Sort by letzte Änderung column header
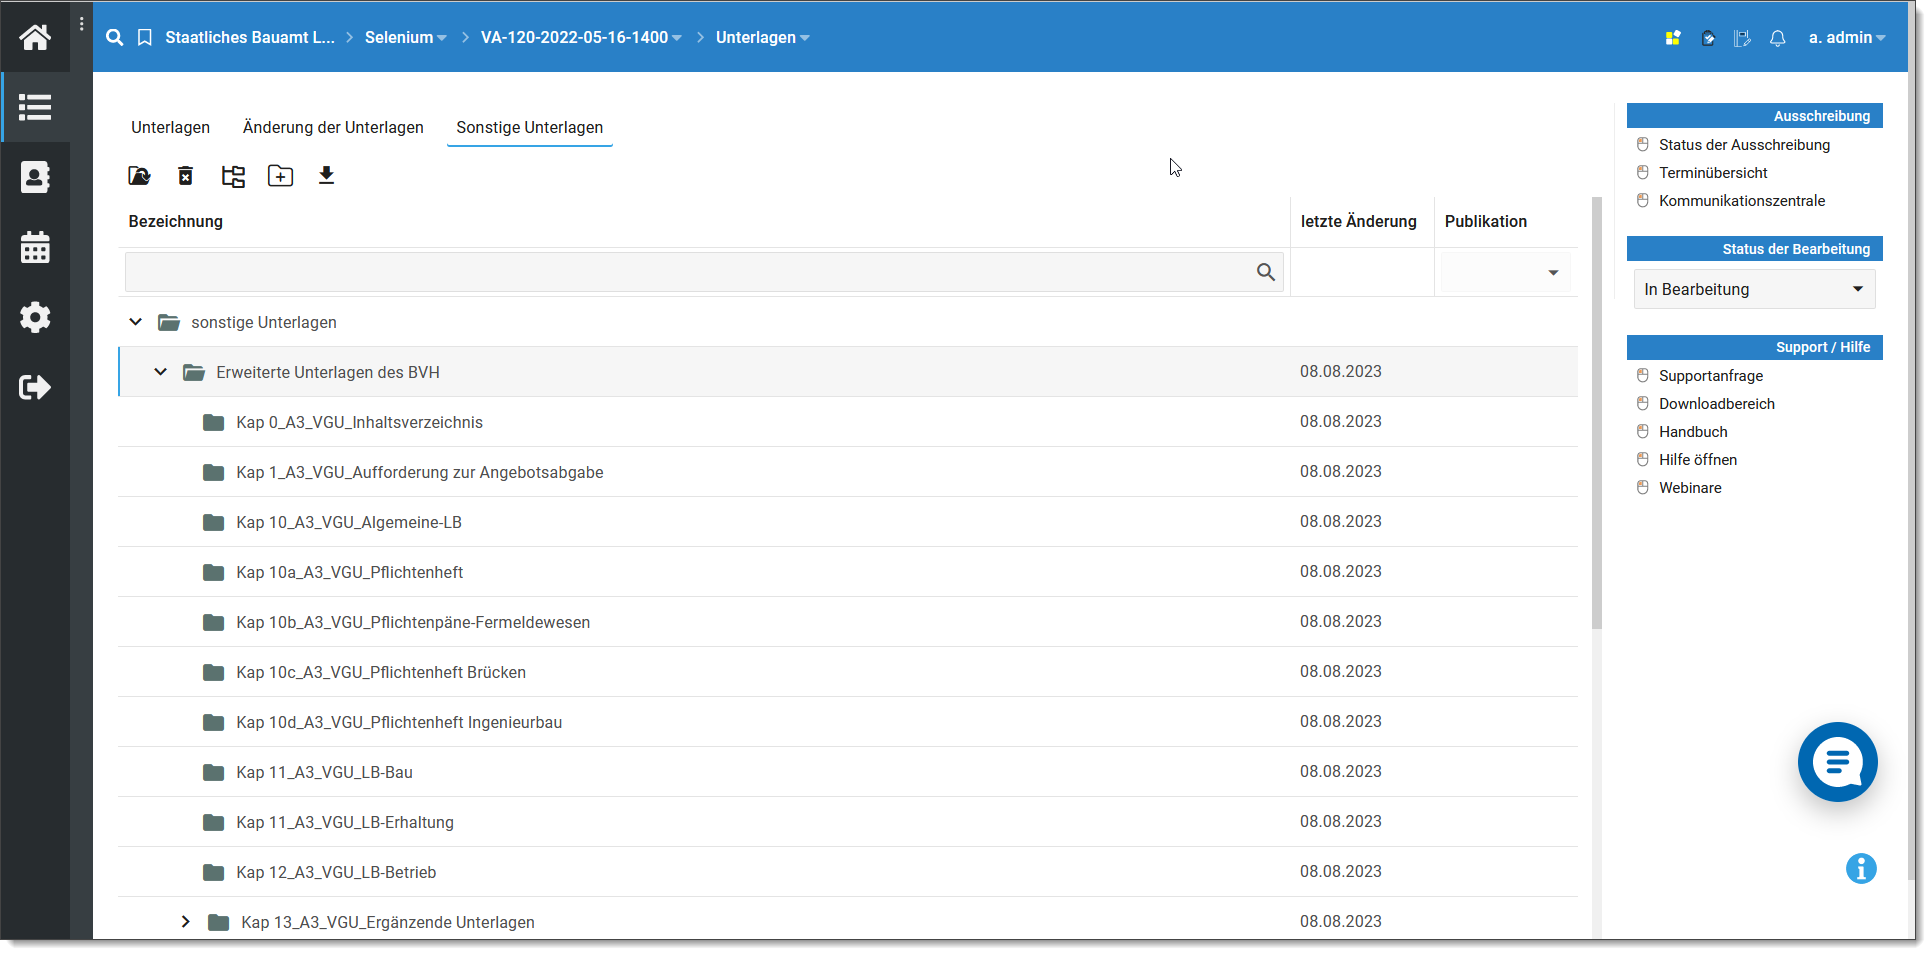The image size is (1931, 955). (1358, 221)
